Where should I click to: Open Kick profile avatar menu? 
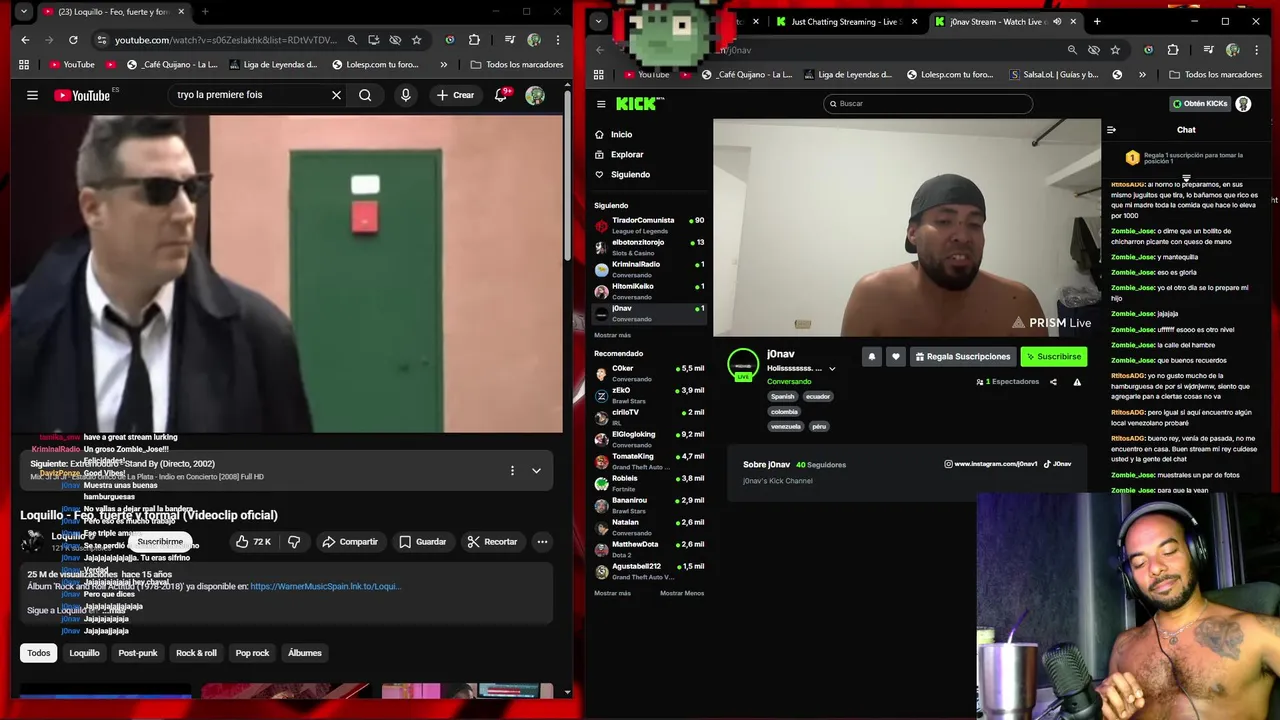1243,104
